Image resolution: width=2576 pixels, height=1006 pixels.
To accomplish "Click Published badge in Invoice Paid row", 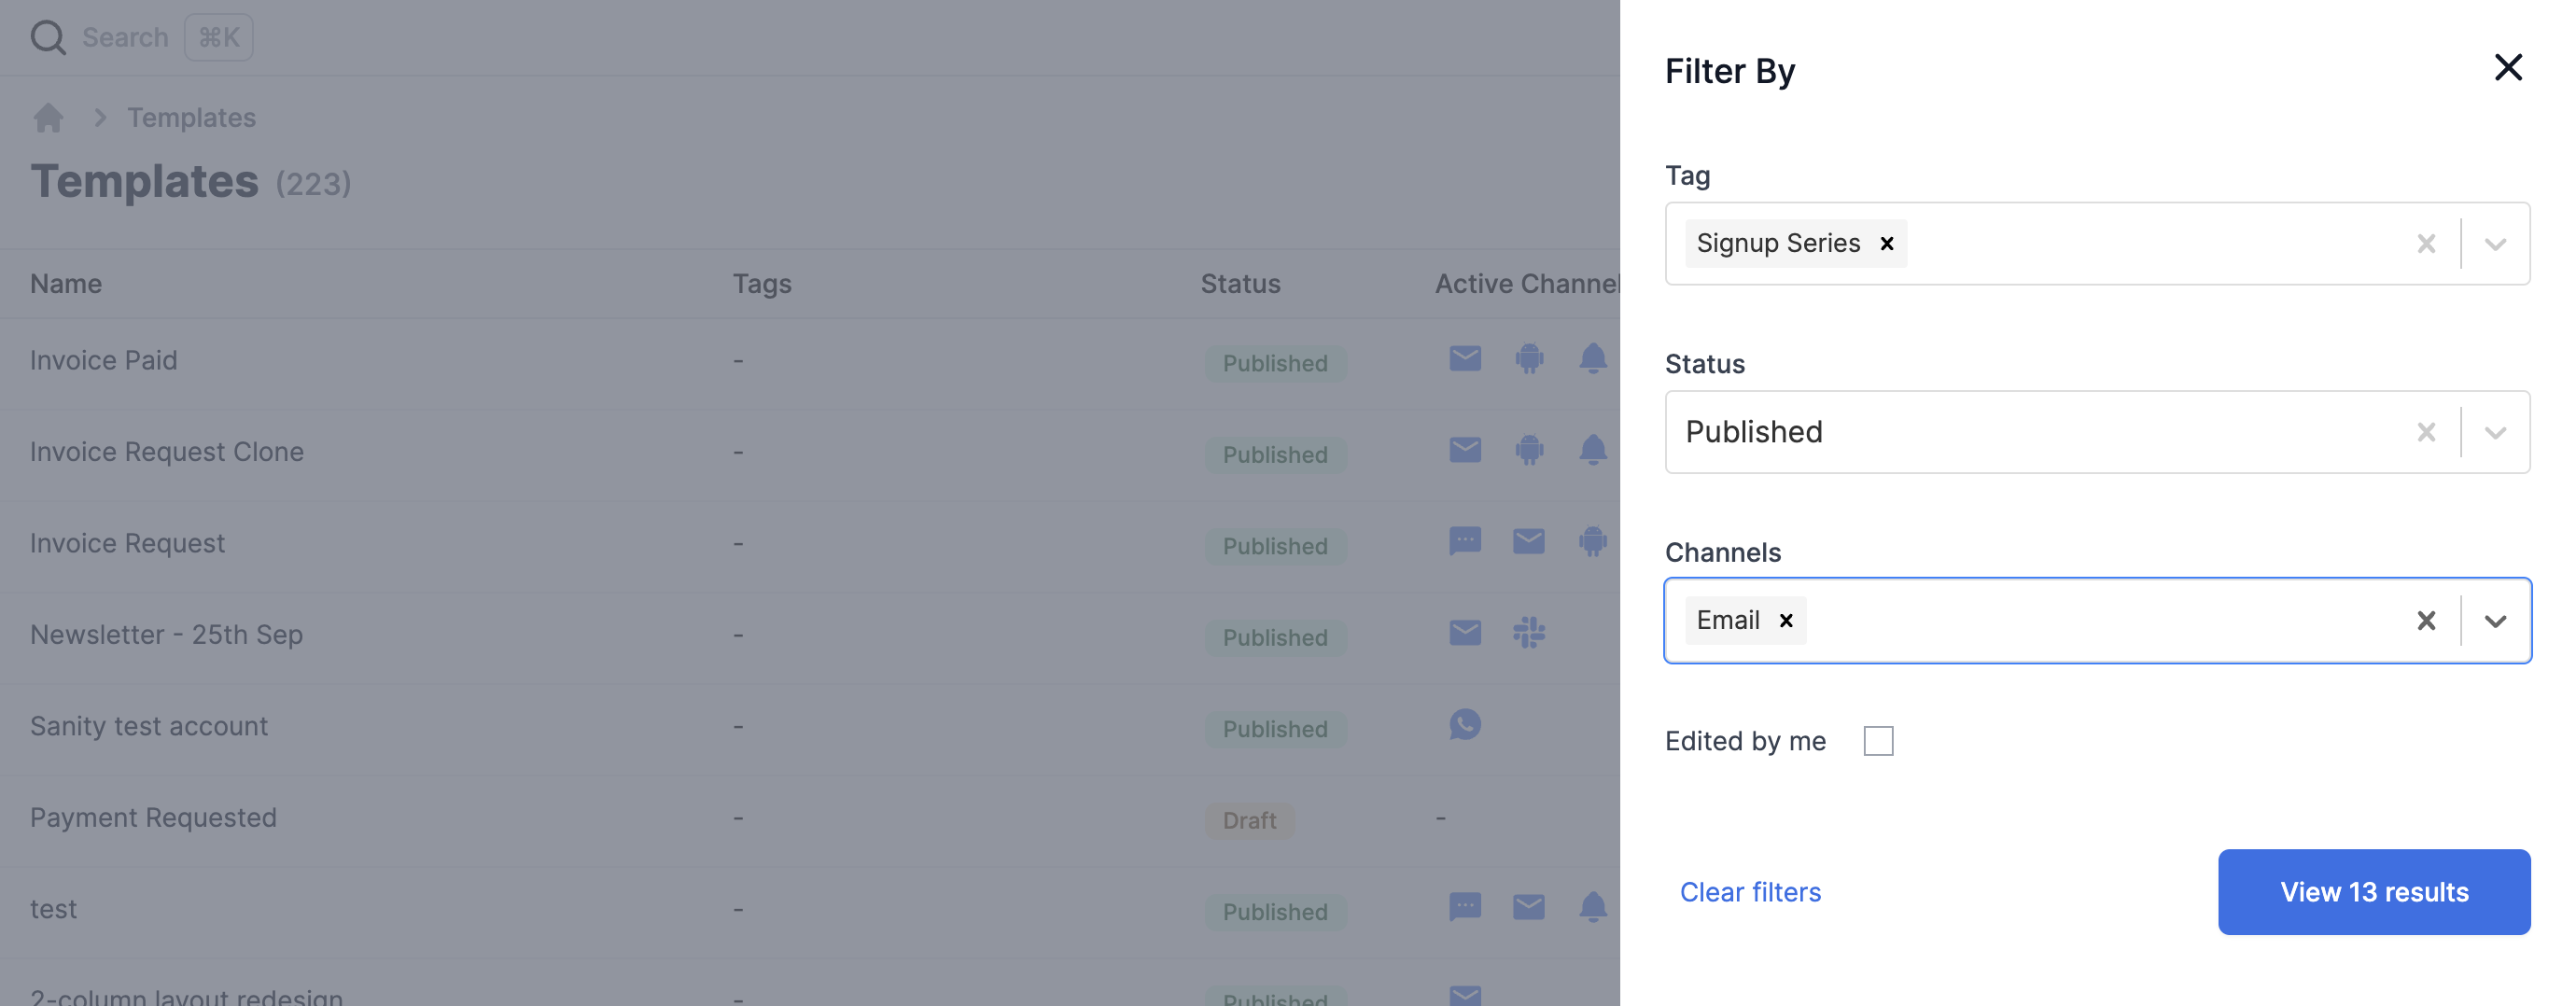I will 1275,363.
